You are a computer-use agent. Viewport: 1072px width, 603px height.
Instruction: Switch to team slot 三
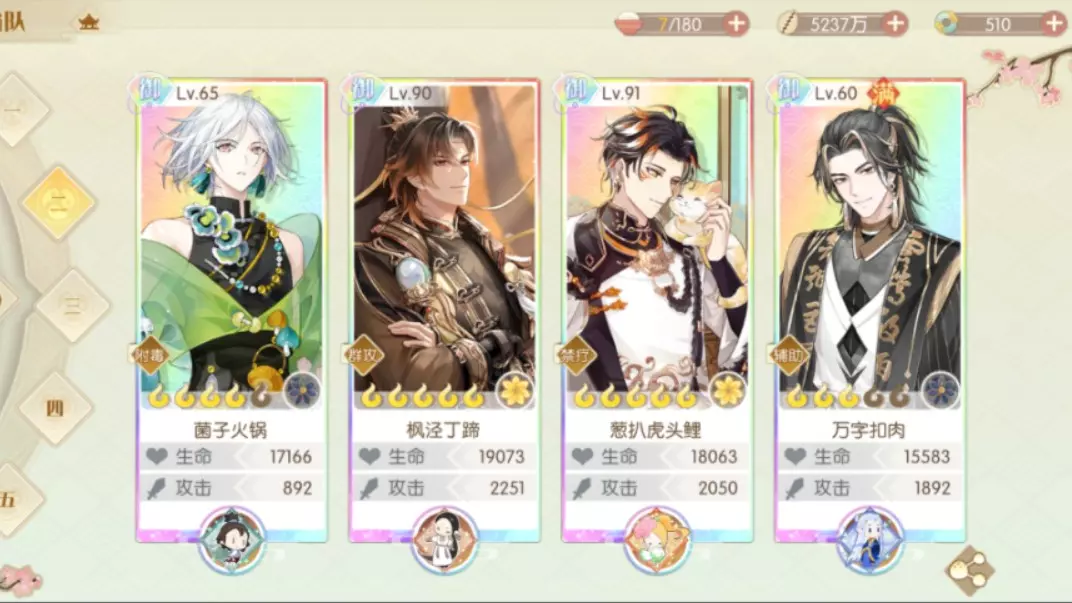click(72, 306)
